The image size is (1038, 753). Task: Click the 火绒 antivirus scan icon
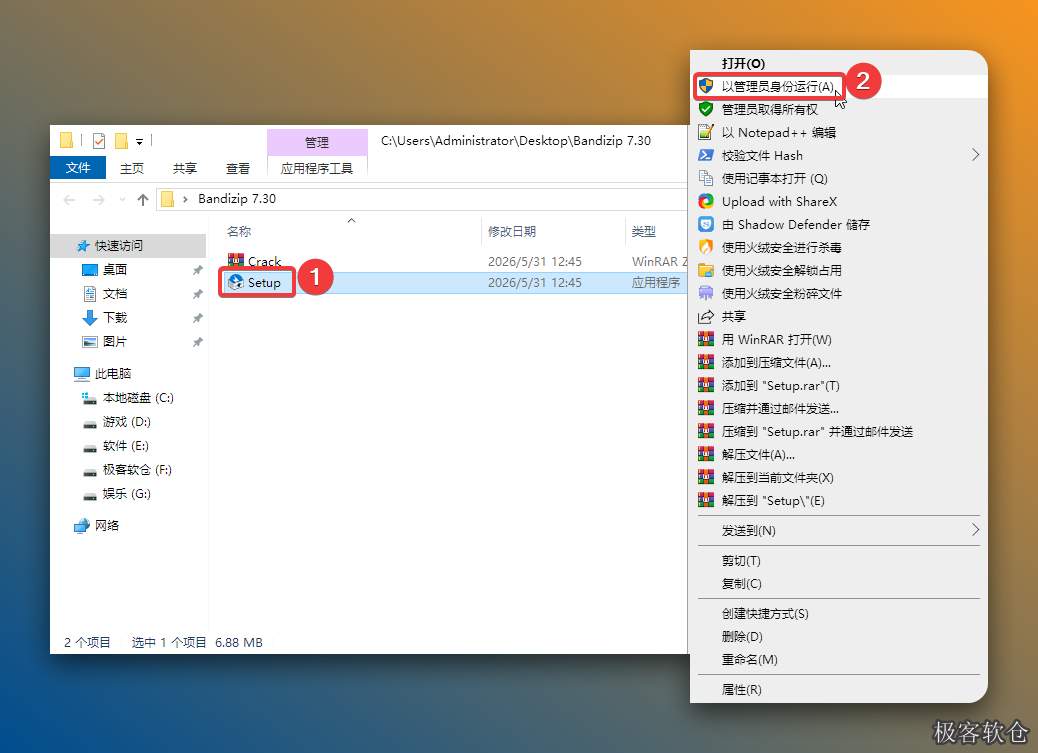pyautogui.click(x=706, y=247)
